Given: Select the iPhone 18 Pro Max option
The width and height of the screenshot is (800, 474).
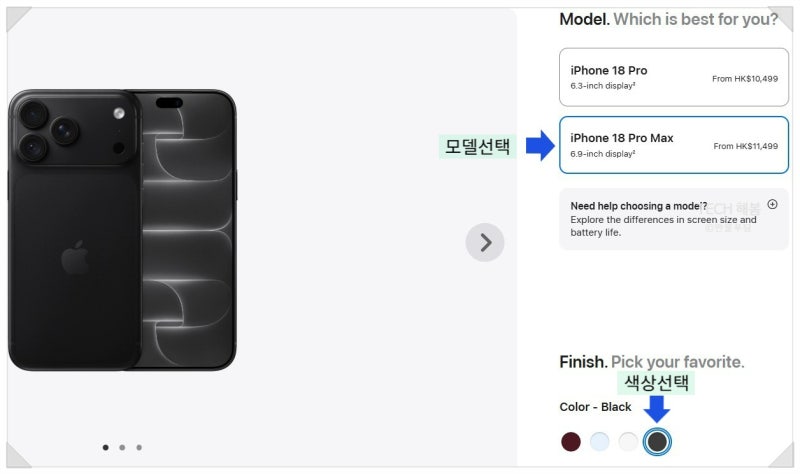Looking at the screenshot, I should tap(673, 145).
